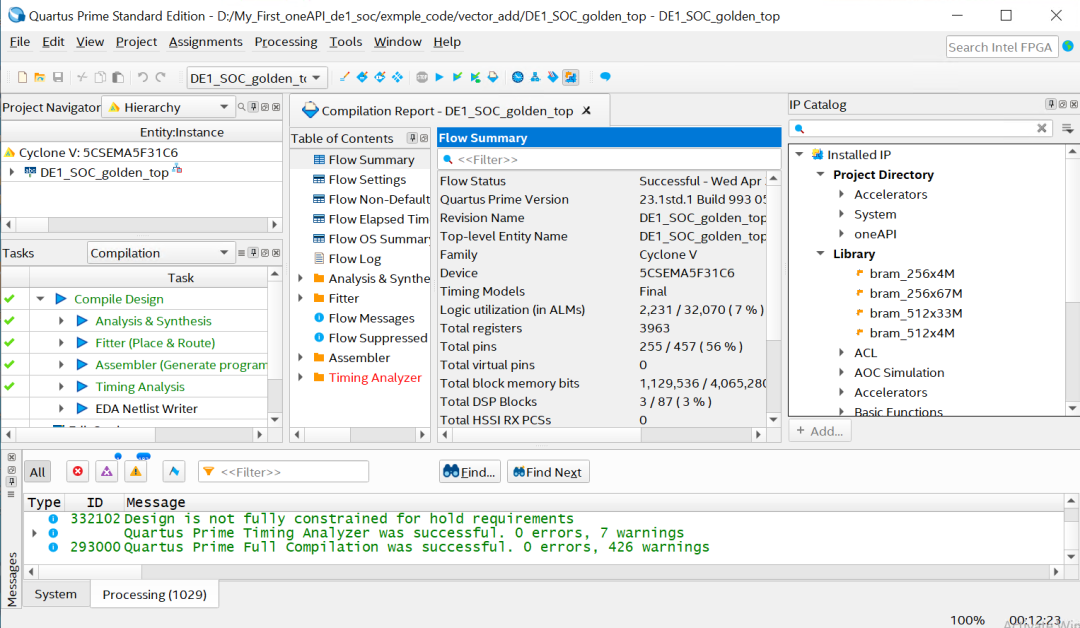Click the IP Catalog vertical scrollbar

tap(1072, 280)
